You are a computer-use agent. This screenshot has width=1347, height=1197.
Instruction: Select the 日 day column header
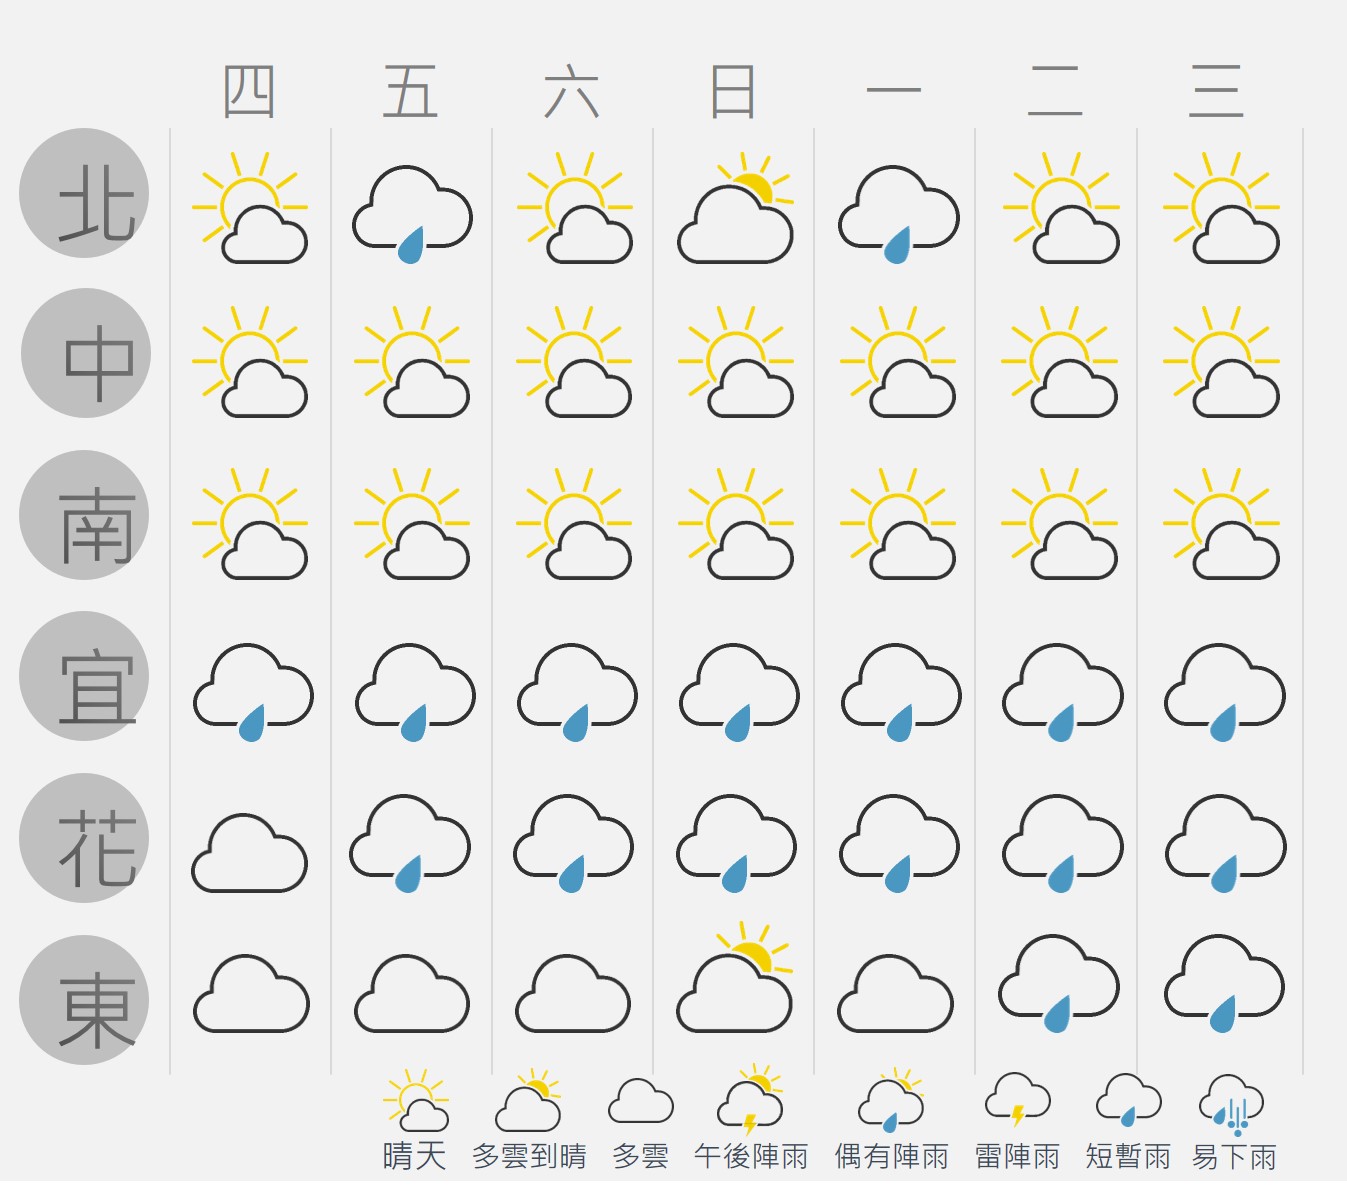(x=732, y=92)
